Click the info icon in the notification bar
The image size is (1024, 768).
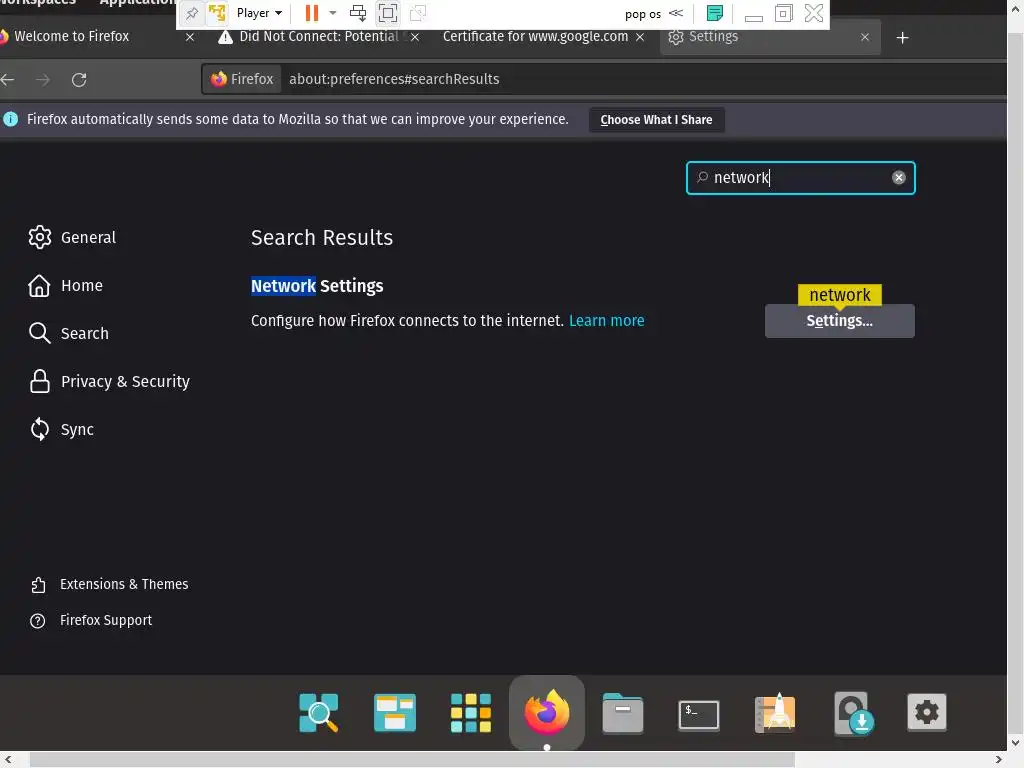(x=10, y=119)
